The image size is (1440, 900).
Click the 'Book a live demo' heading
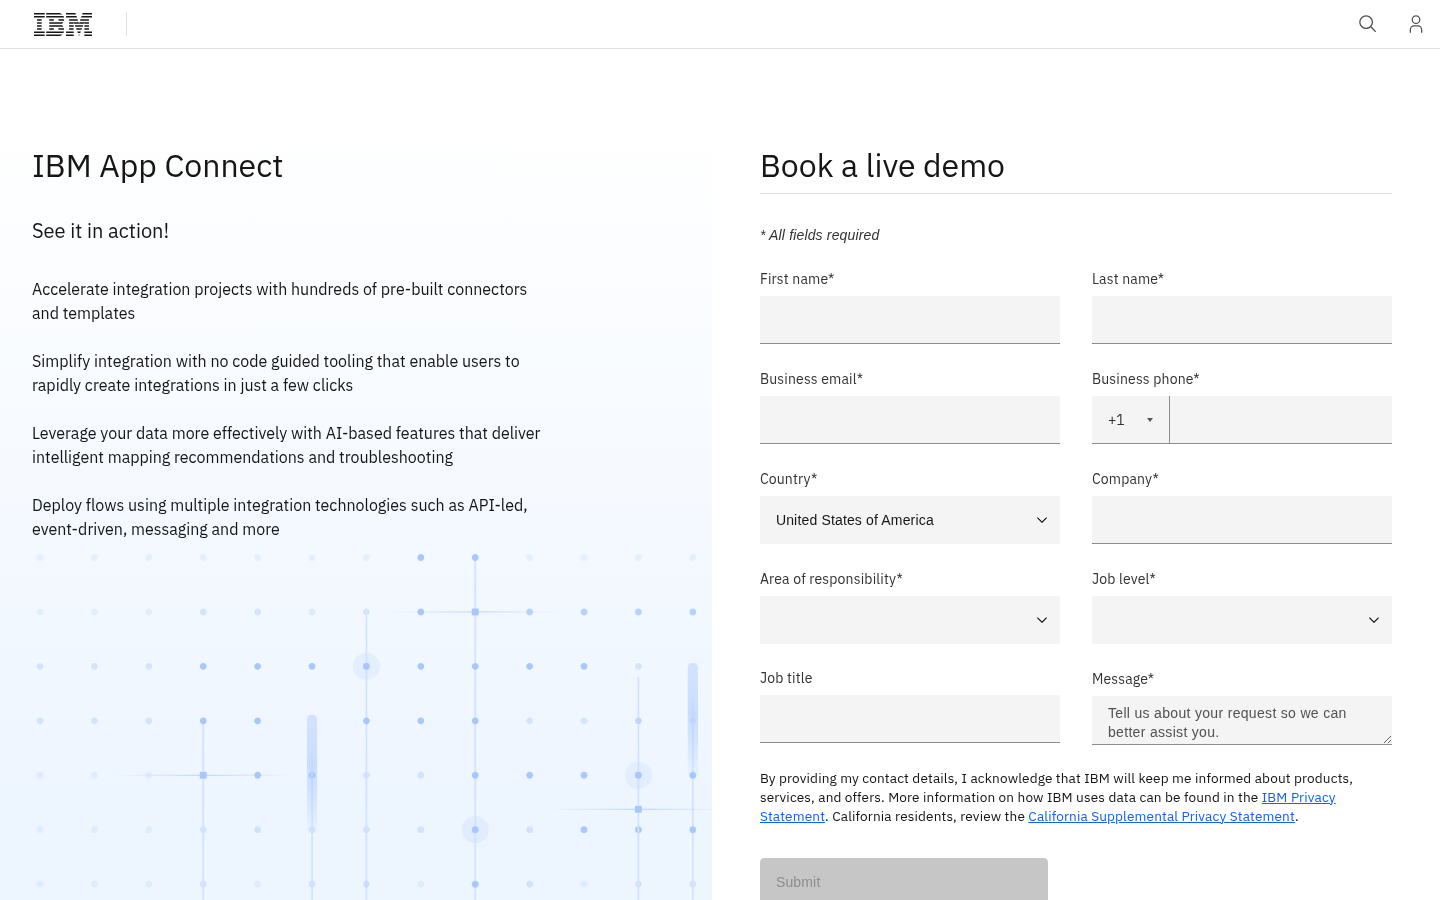point(882,166)
